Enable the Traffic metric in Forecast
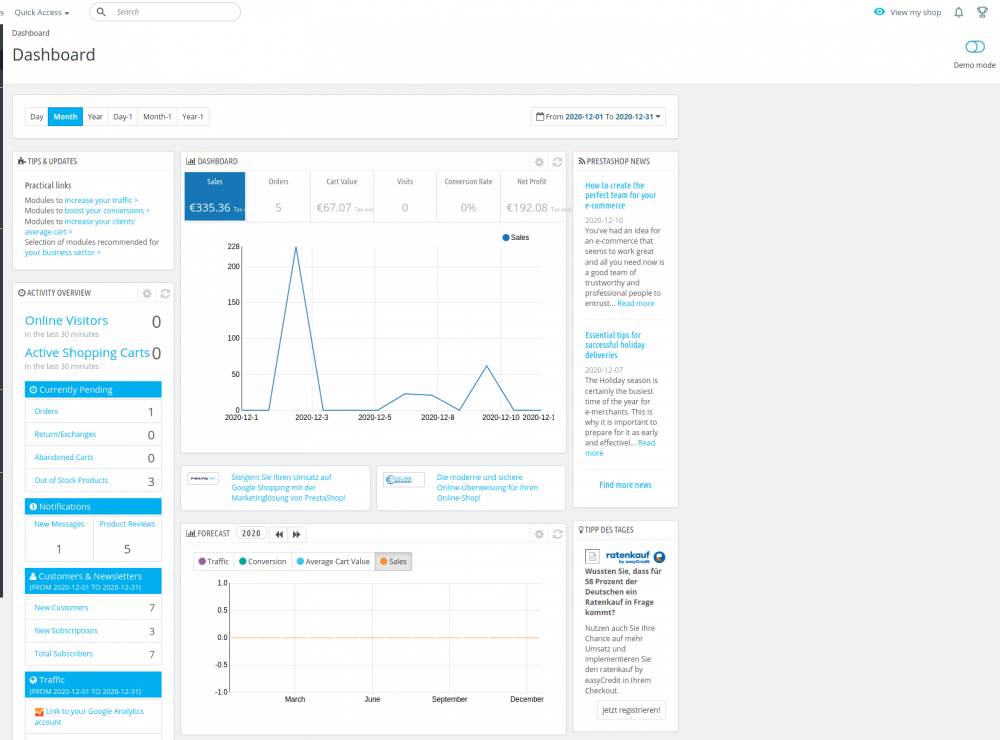 [x=213, y=561]
